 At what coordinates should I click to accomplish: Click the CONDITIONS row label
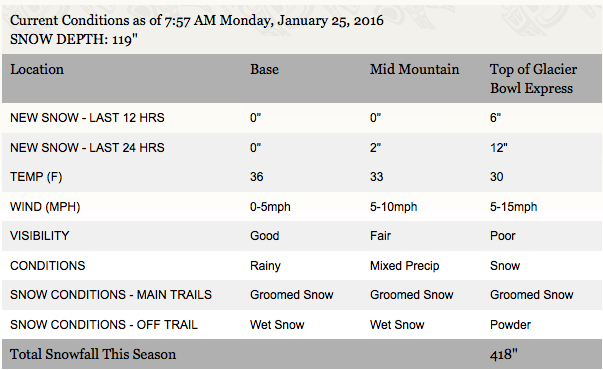[48, 266]
